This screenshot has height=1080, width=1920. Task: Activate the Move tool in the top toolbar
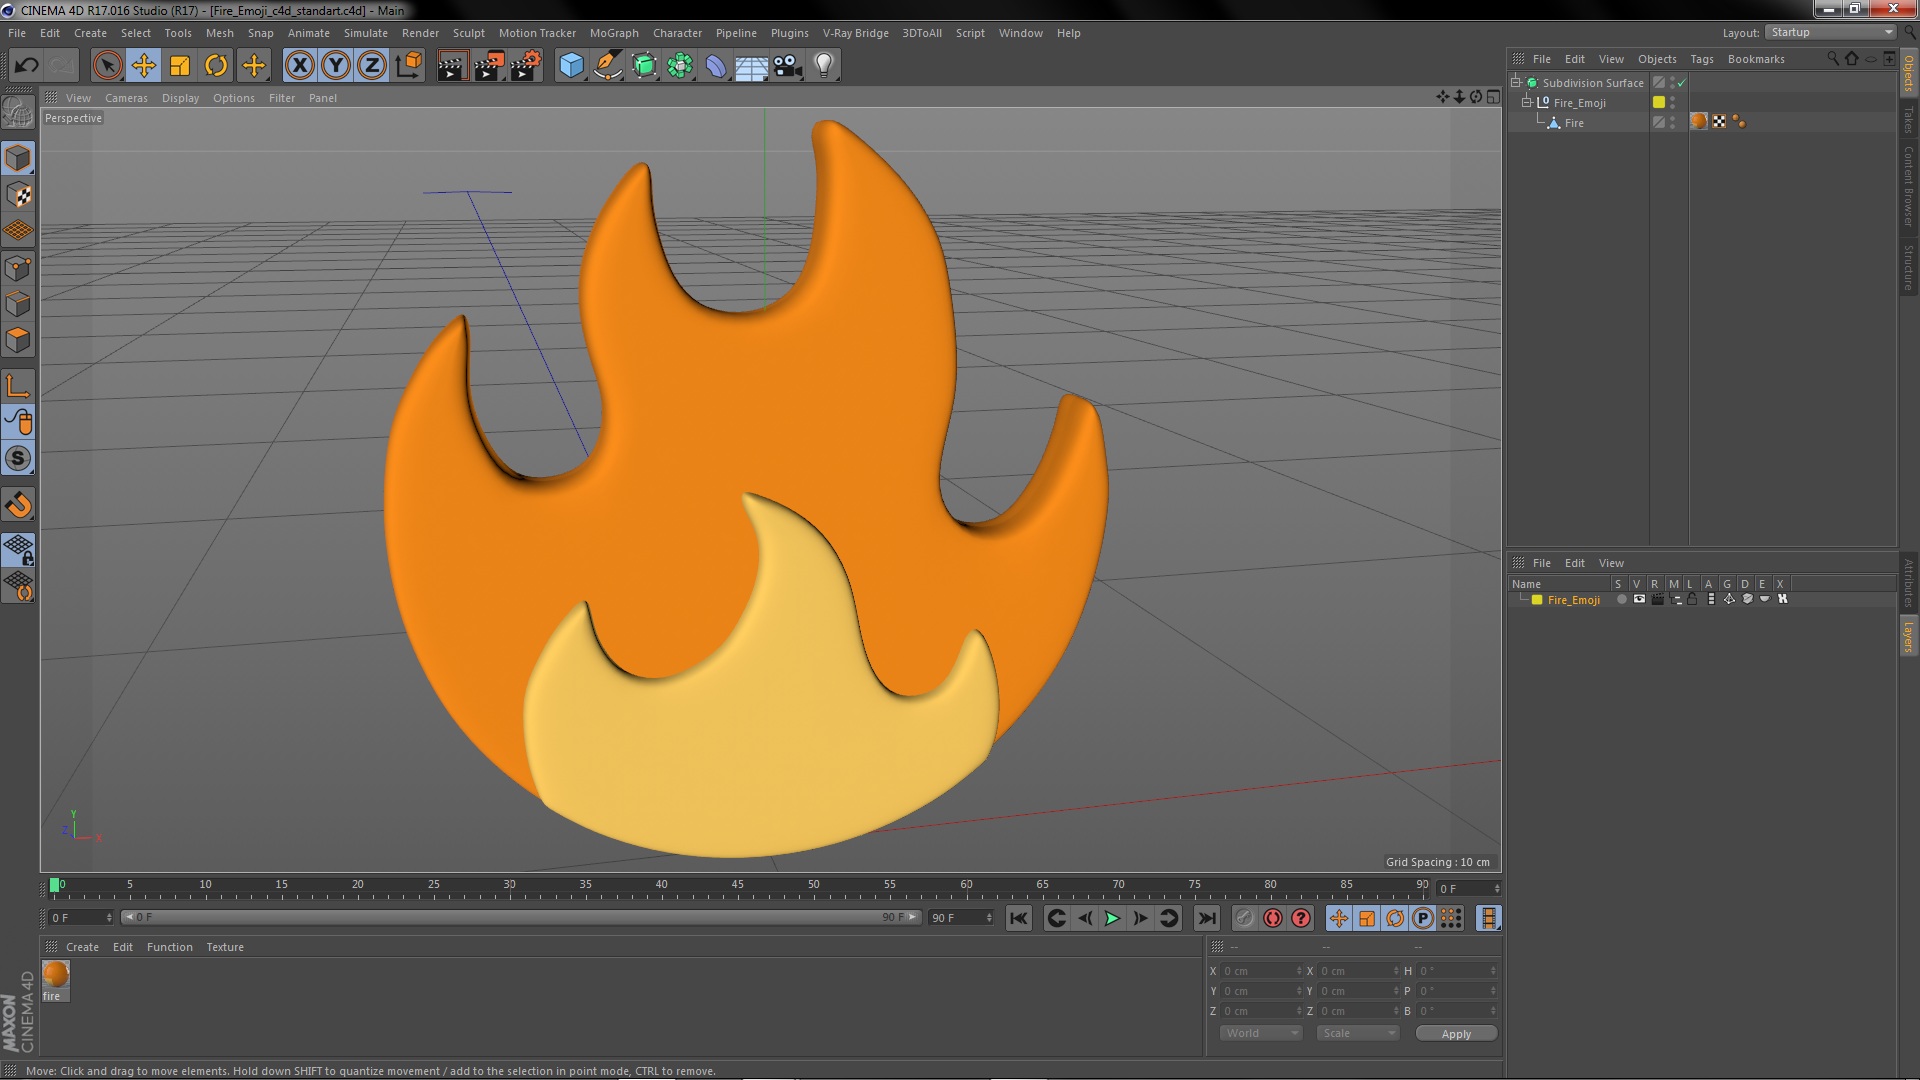tap(143, 66)
